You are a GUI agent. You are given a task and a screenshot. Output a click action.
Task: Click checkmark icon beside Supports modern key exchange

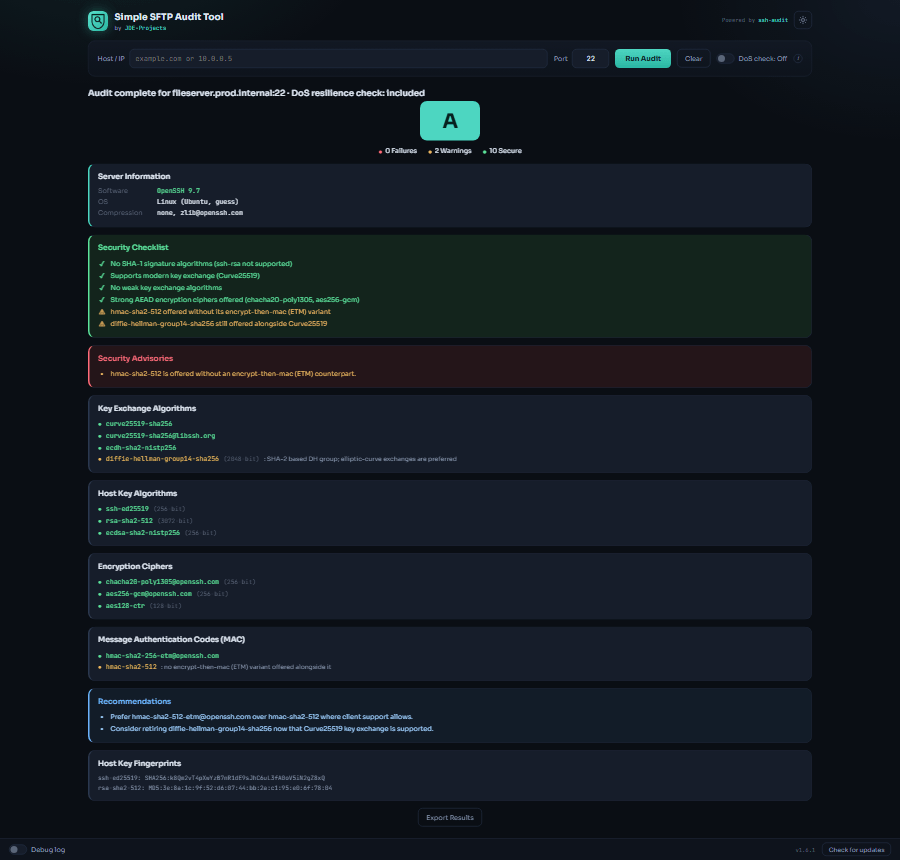coord(102,276)
